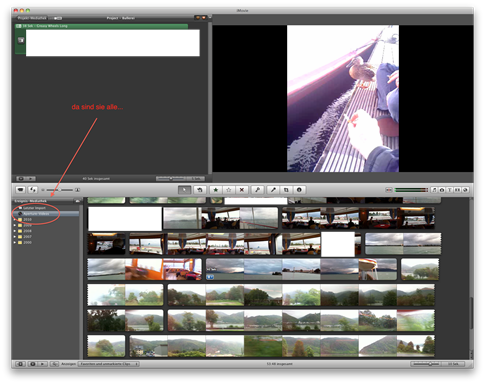485x384 pixels.
Task: Open the Favoriten und unmarkierte Clips dropdown
Action: pos(109,364)
